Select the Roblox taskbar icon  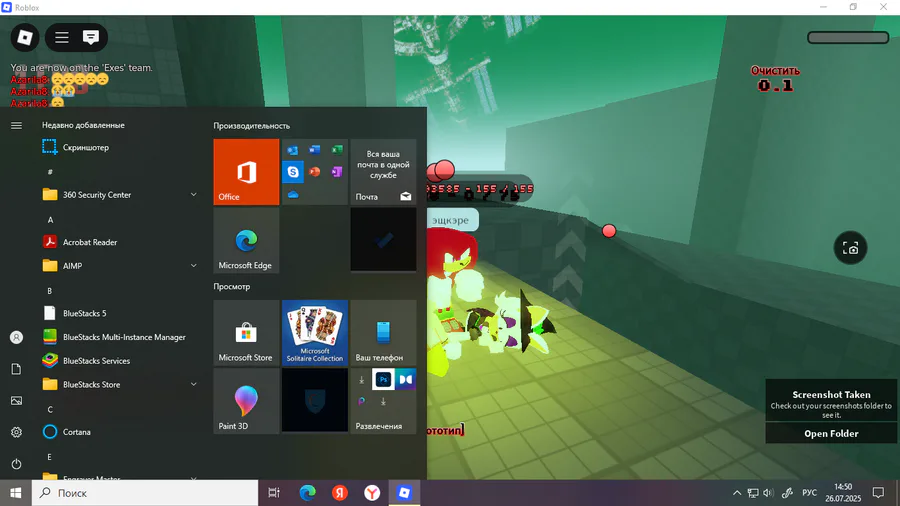pos(404,493)
